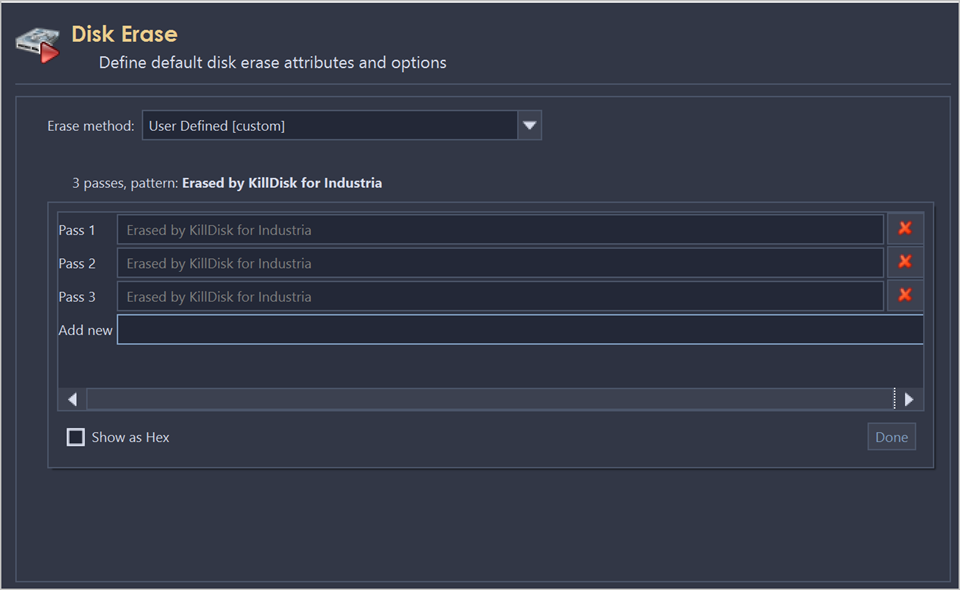Click the 3 passes pattern summary text
The image size is (960, 590).
coord(227,184)
